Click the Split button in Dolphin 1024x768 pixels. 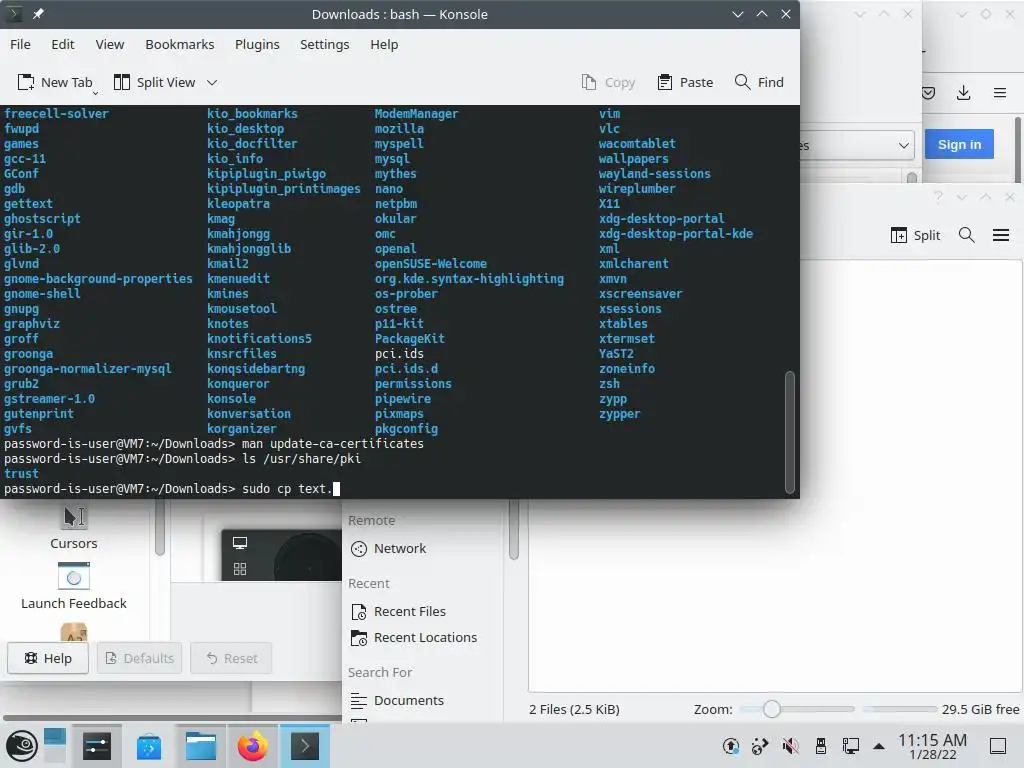(915, 235)
